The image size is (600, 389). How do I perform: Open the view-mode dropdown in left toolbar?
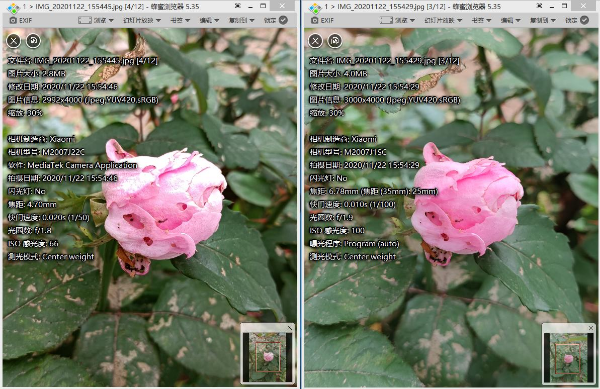(x=96, y=20)
